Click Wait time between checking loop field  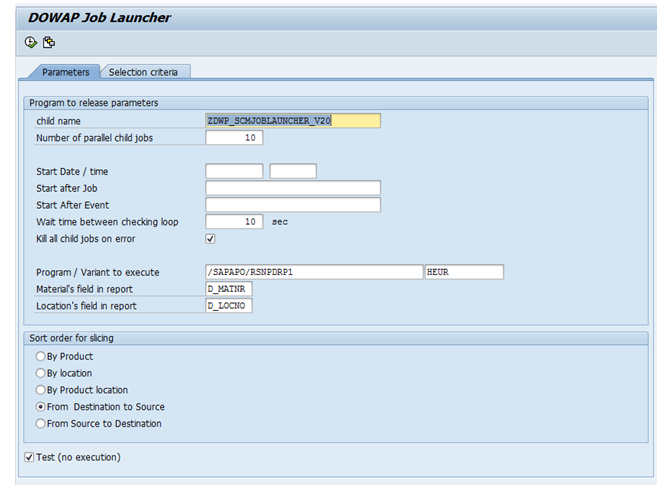[x=234, y=222]
